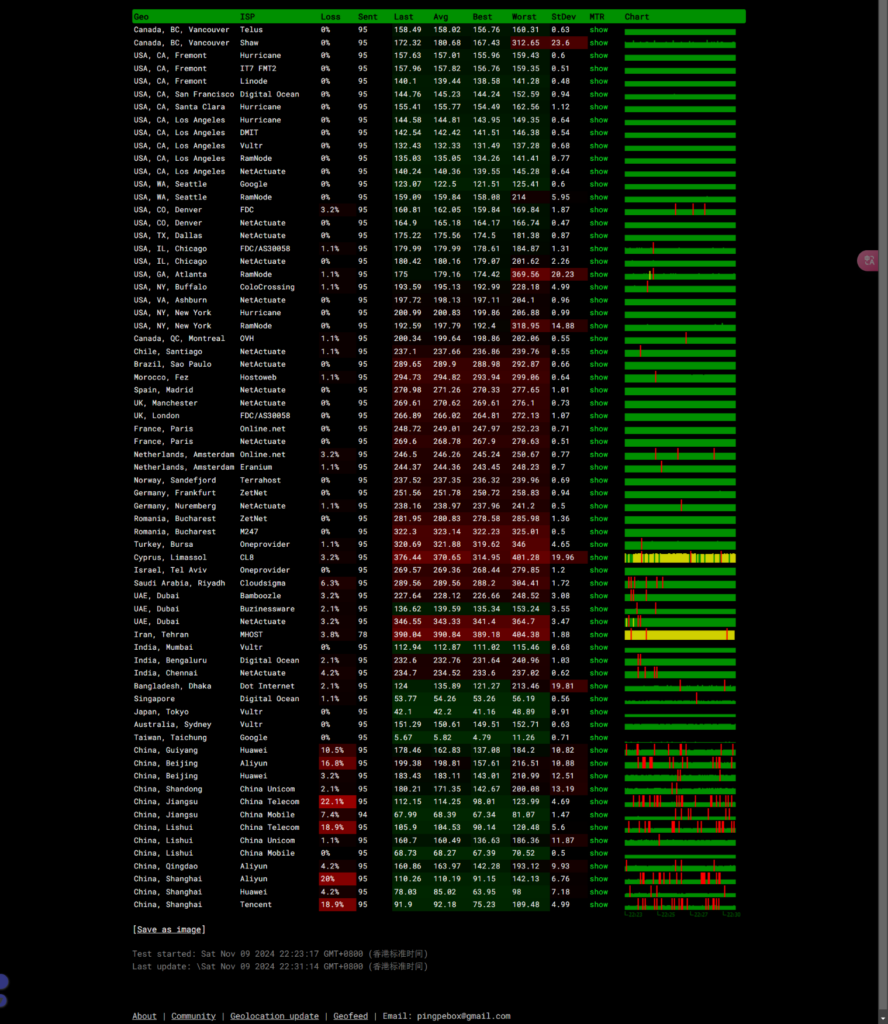Show MTR for Japan Tokyo Vultr row
Screen dimensions: 888x1024
[599, 712]
